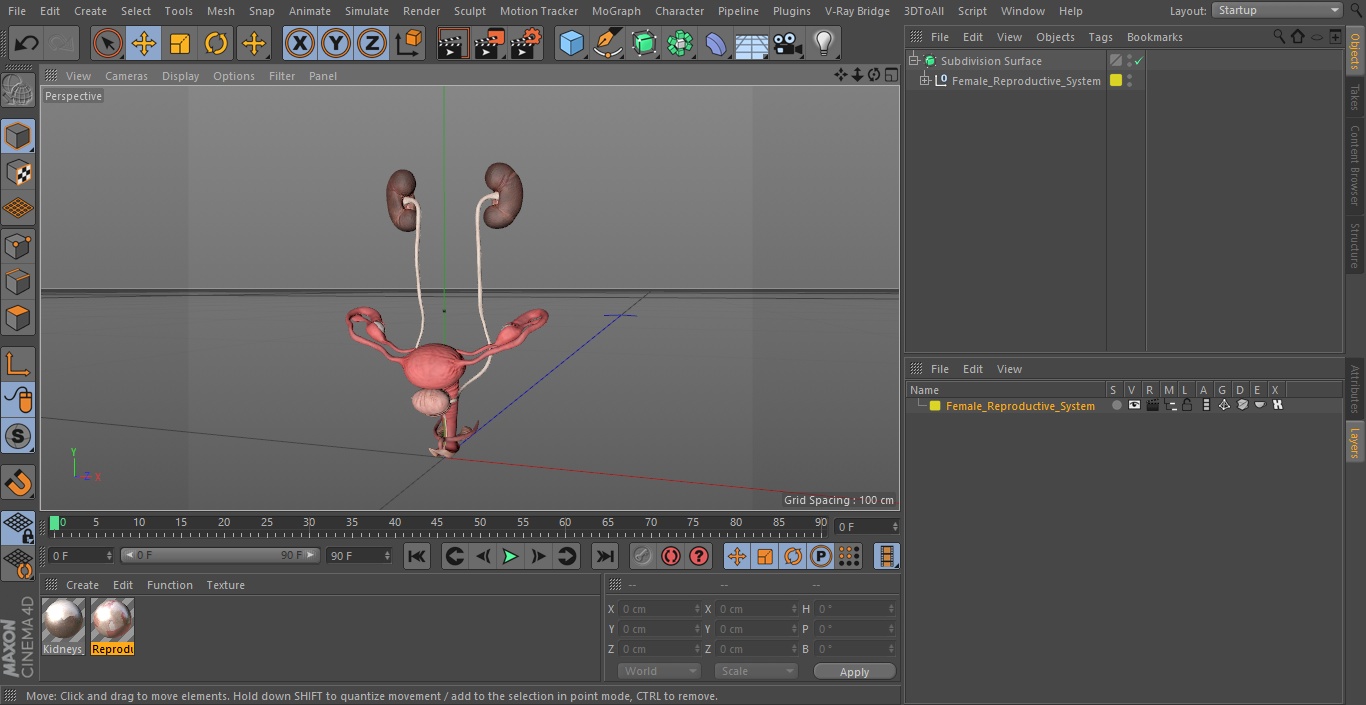The height and width of the screenshot is (705, 1366).
Task: Enable Texture mode checker cube icon
Action: click(18, 172)
